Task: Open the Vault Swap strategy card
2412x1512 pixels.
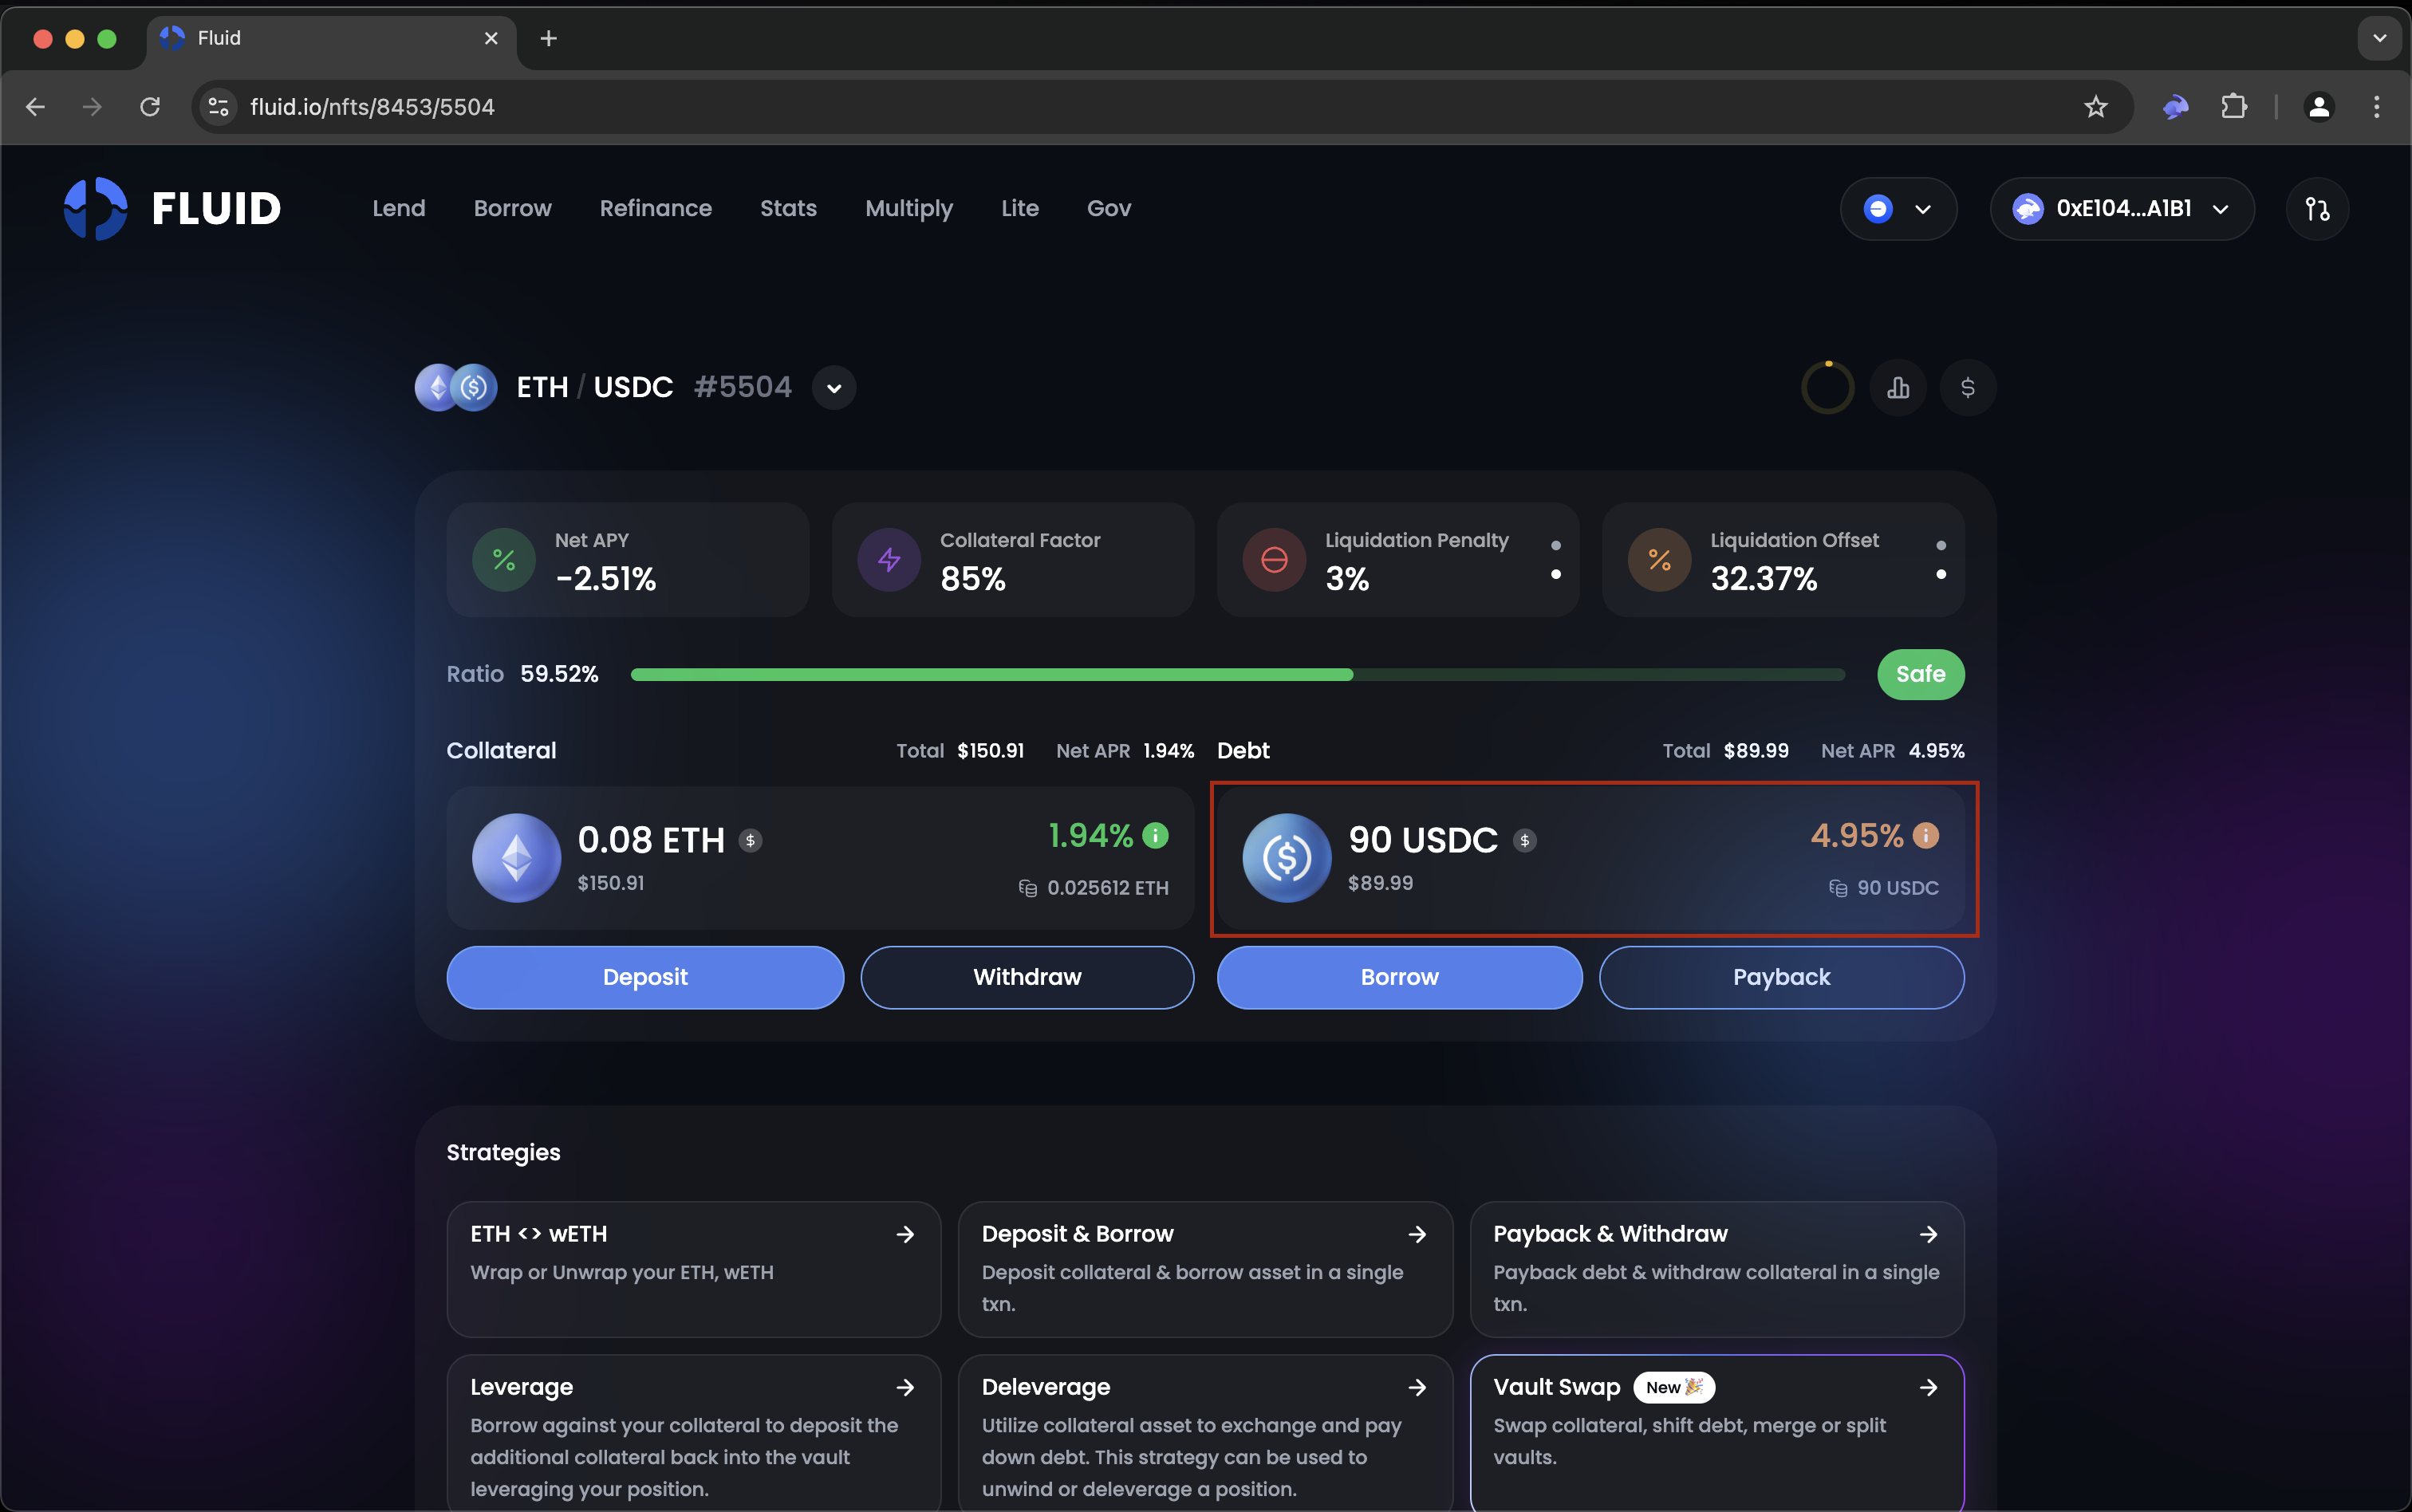Action: (1717, 1433)
